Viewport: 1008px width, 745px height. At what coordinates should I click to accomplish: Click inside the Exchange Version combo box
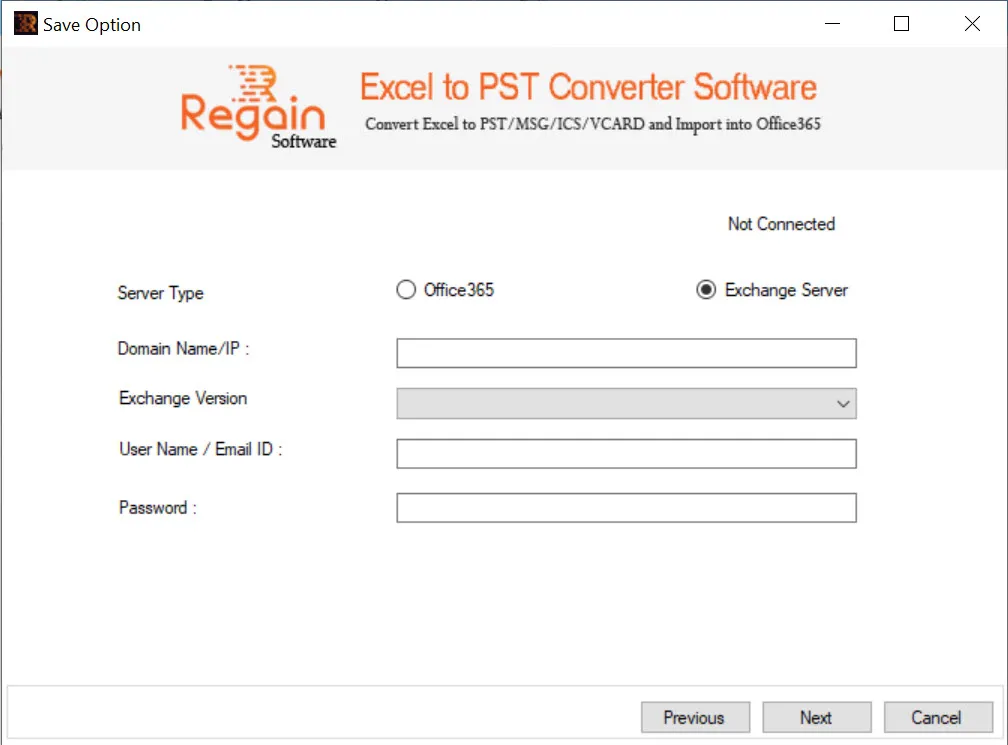[626, 404]
